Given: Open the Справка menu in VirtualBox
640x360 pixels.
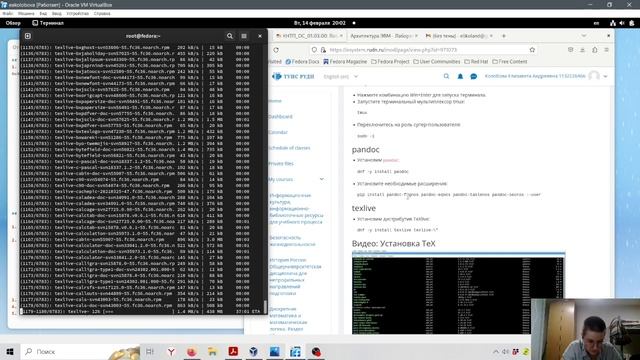Looking at the screenshot, I should point(102,13).
